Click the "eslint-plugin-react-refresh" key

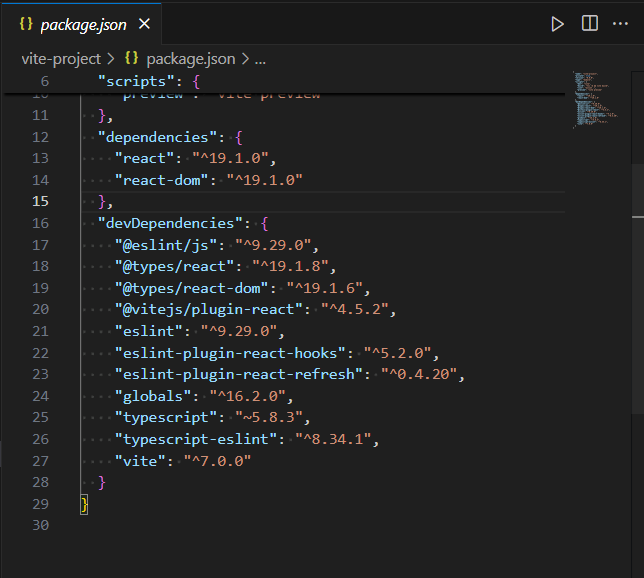[239, 374]
